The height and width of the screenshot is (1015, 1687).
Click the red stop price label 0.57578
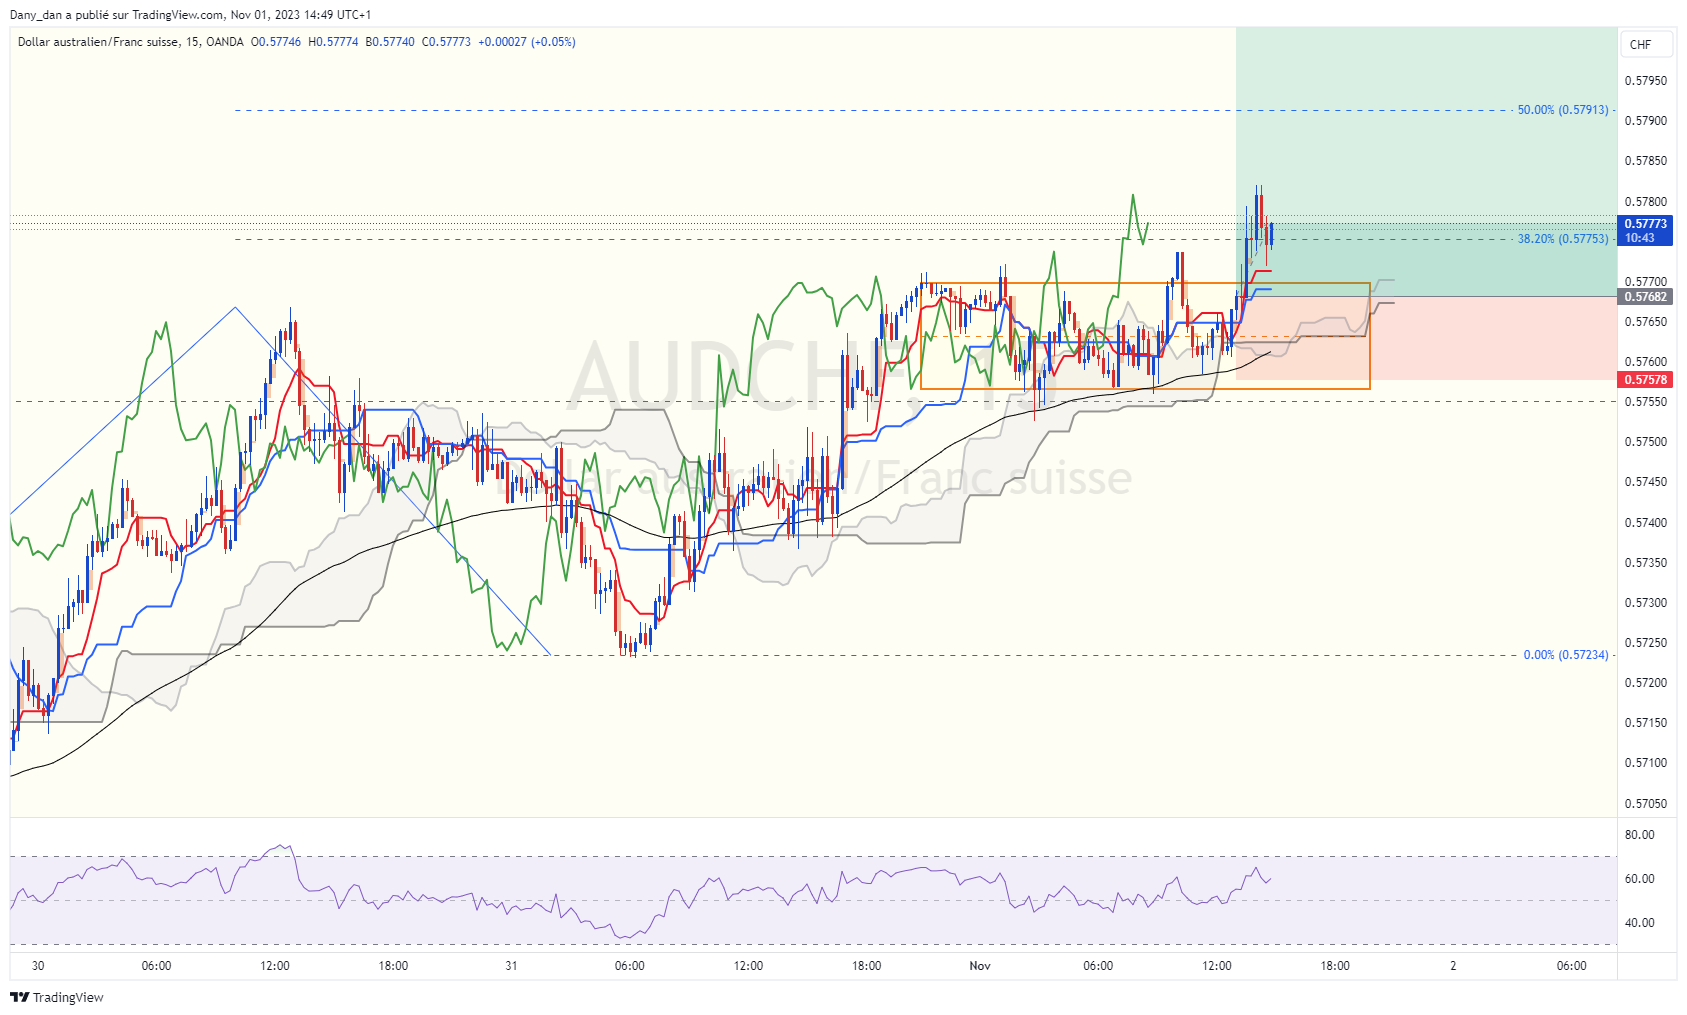click(1645, 380)
